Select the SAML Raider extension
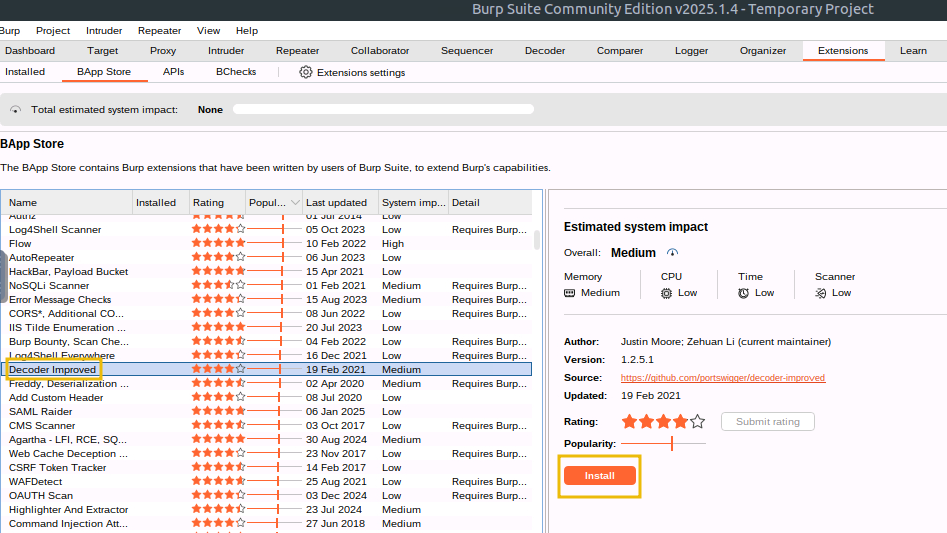Image resolution: width=947 pixels, height=533 pixels. (x=266, y=411)
